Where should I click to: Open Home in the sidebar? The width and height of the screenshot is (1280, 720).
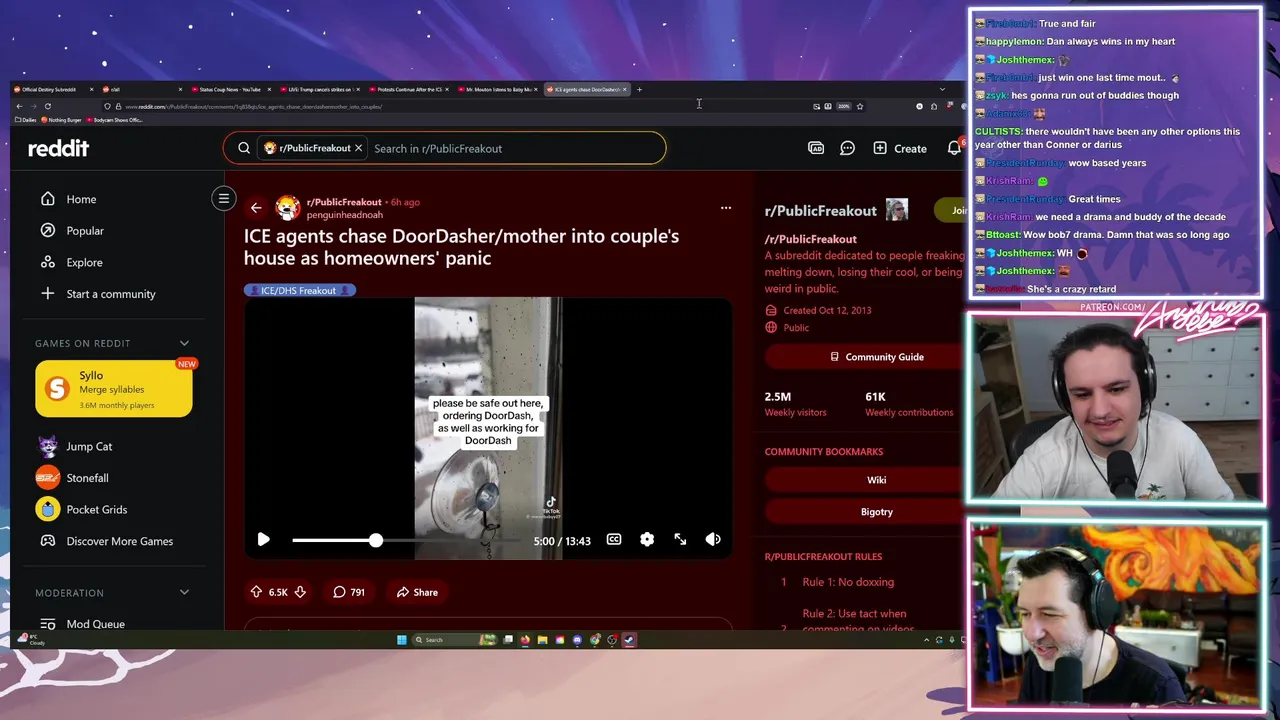click(x=81, y=199)
